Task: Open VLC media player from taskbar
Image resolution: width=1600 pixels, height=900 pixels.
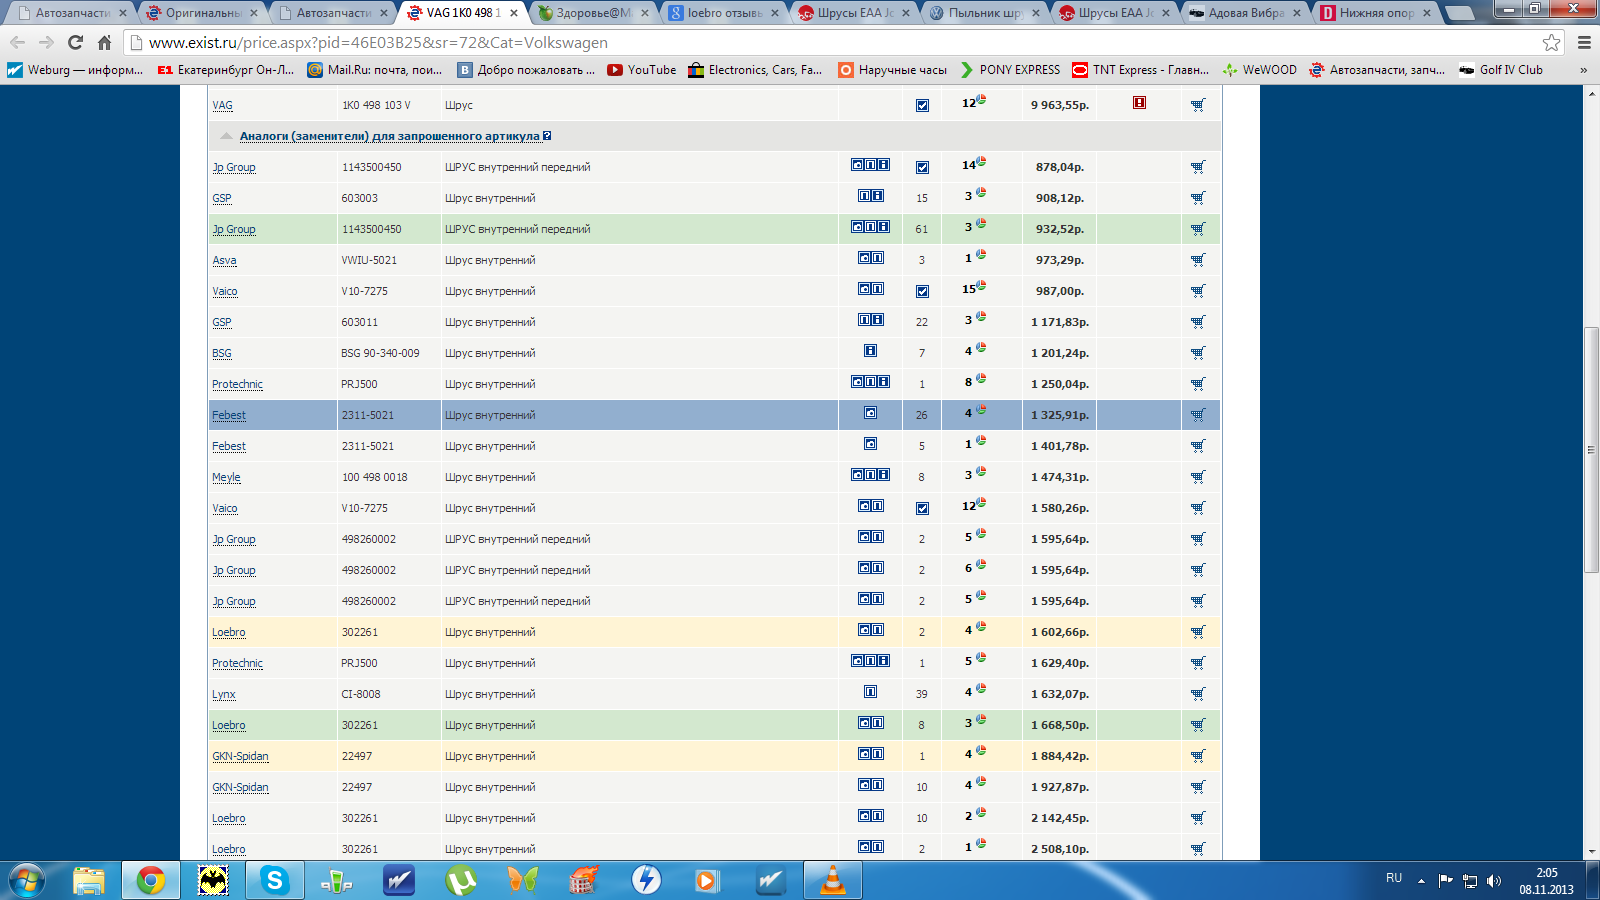Action: tap(832, 880)
